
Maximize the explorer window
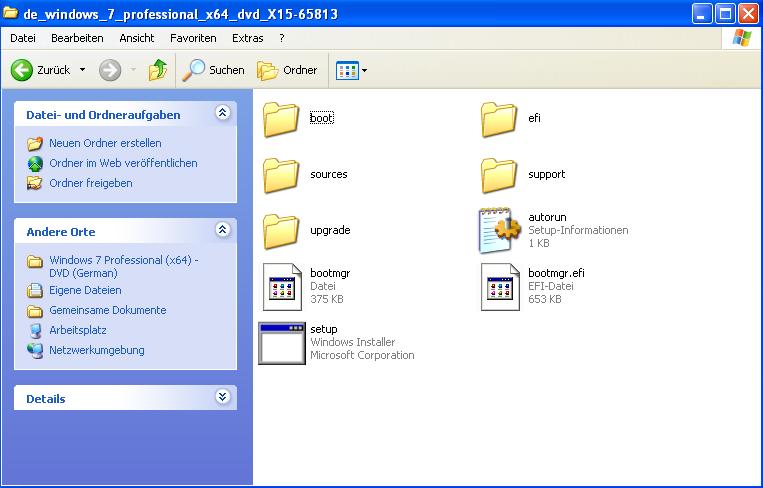coord(725,14)
